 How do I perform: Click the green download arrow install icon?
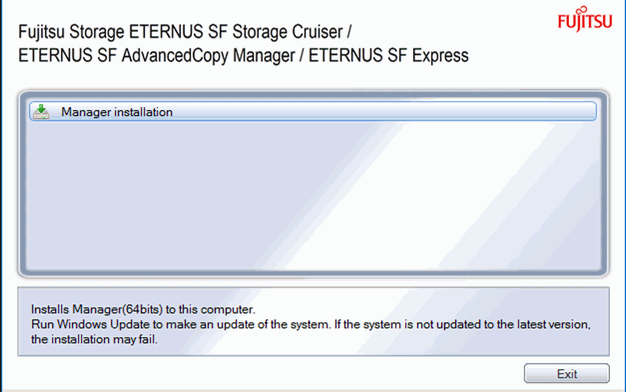point(41,112)
